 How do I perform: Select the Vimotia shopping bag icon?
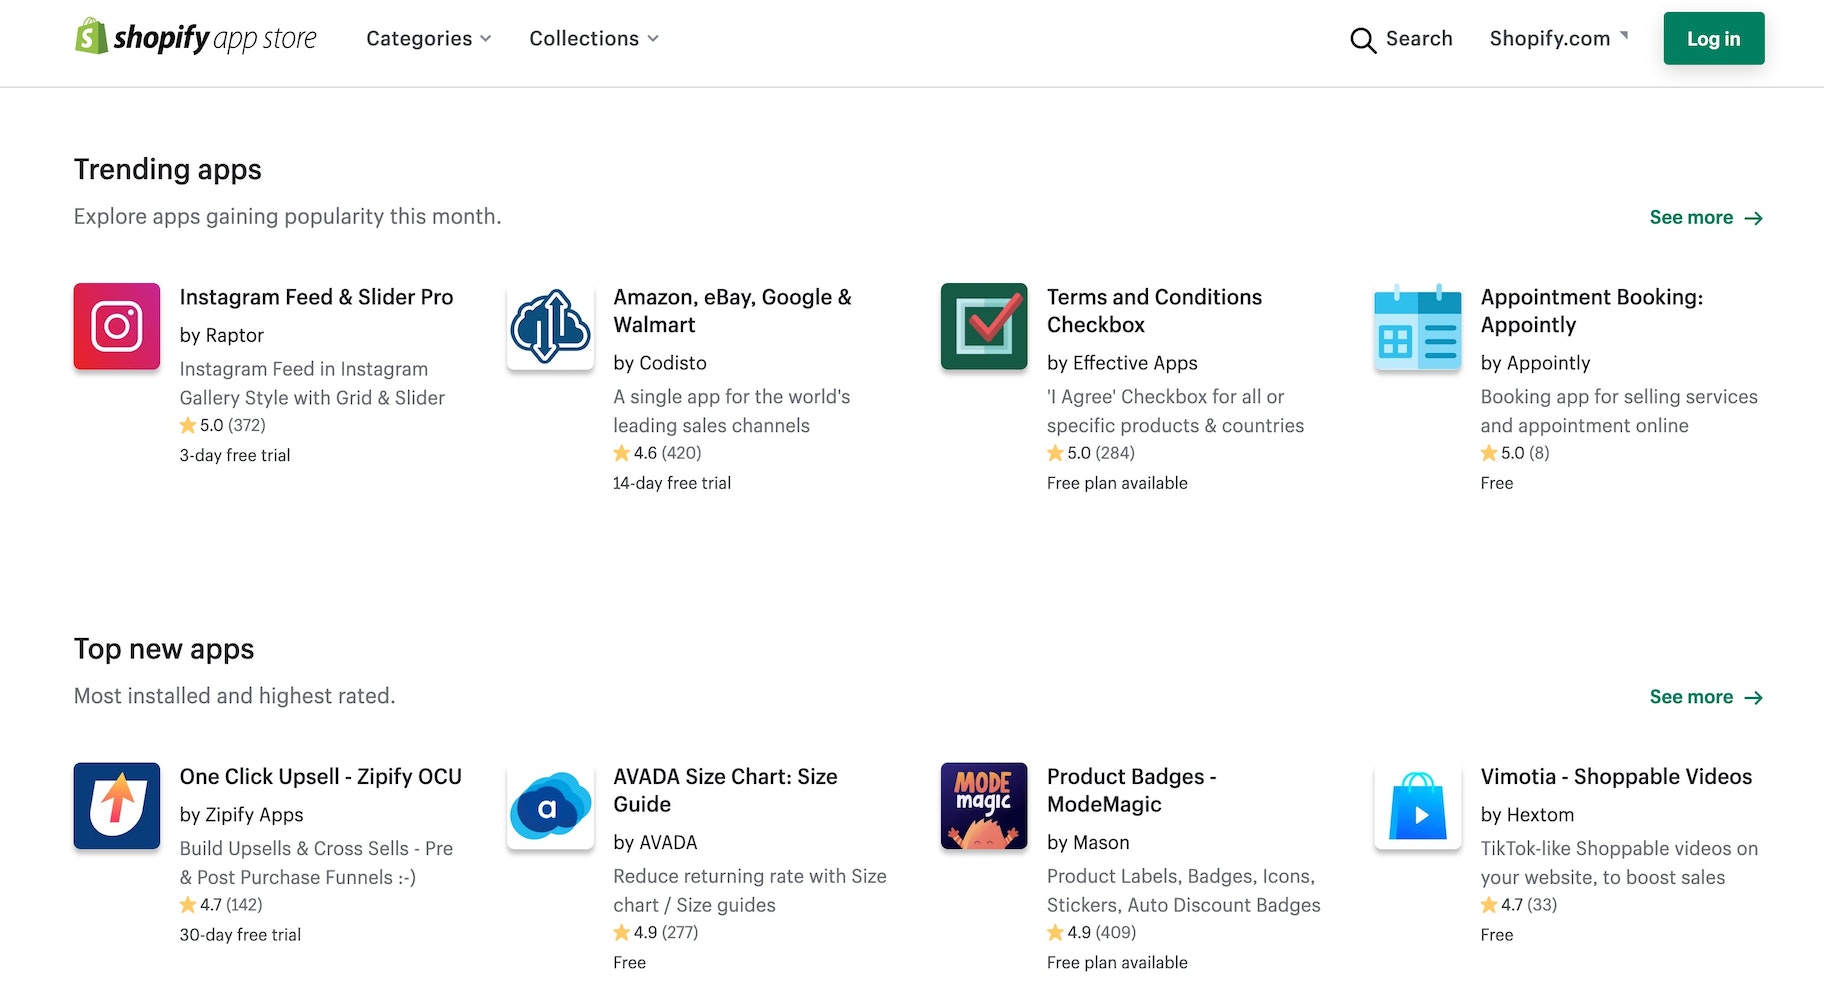pyautogui.click(x=1417, y=806)
